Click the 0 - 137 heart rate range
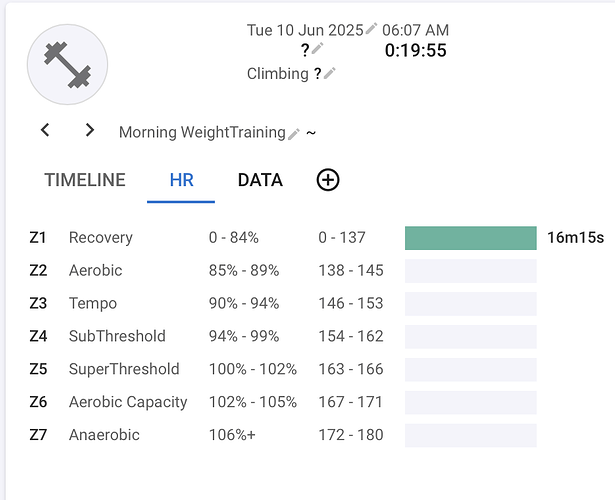This screenshot has height=500, width=615. click(x=342, y=238)
